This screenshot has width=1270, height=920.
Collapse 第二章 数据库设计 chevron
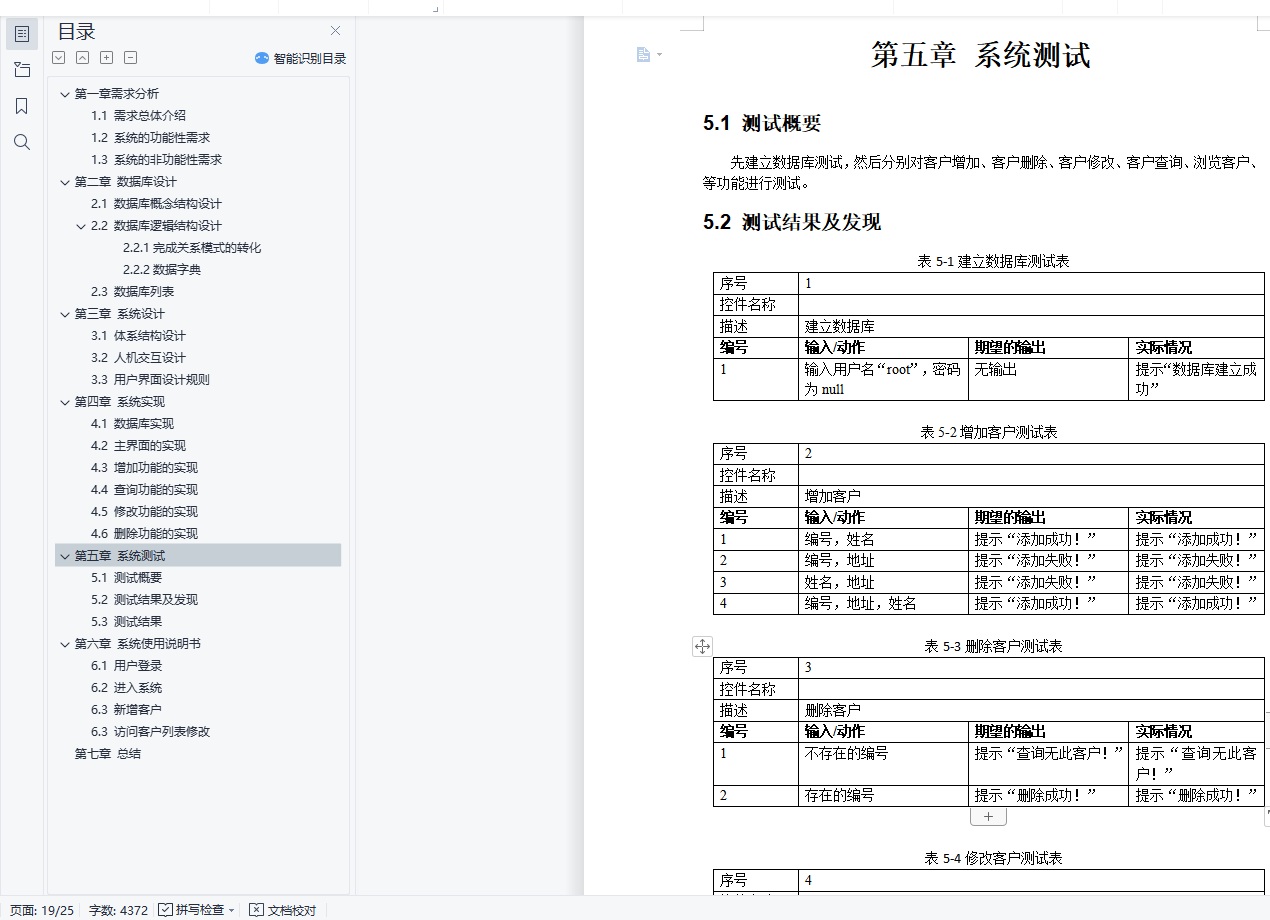click(x=65, y=182)
